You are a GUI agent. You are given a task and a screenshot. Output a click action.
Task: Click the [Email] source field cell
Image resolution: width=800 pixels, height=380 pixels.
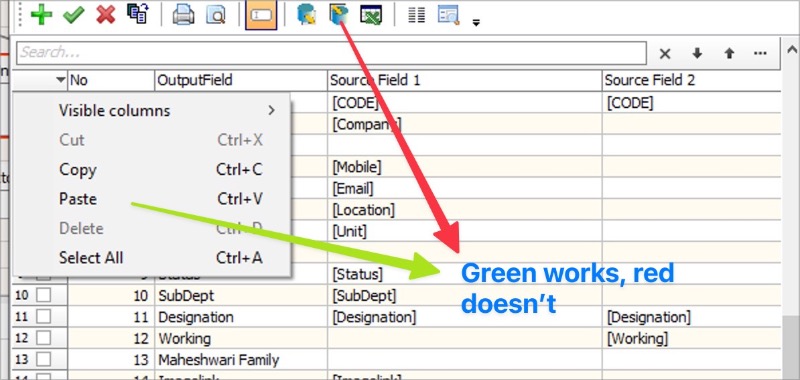(x=464, y=188)
